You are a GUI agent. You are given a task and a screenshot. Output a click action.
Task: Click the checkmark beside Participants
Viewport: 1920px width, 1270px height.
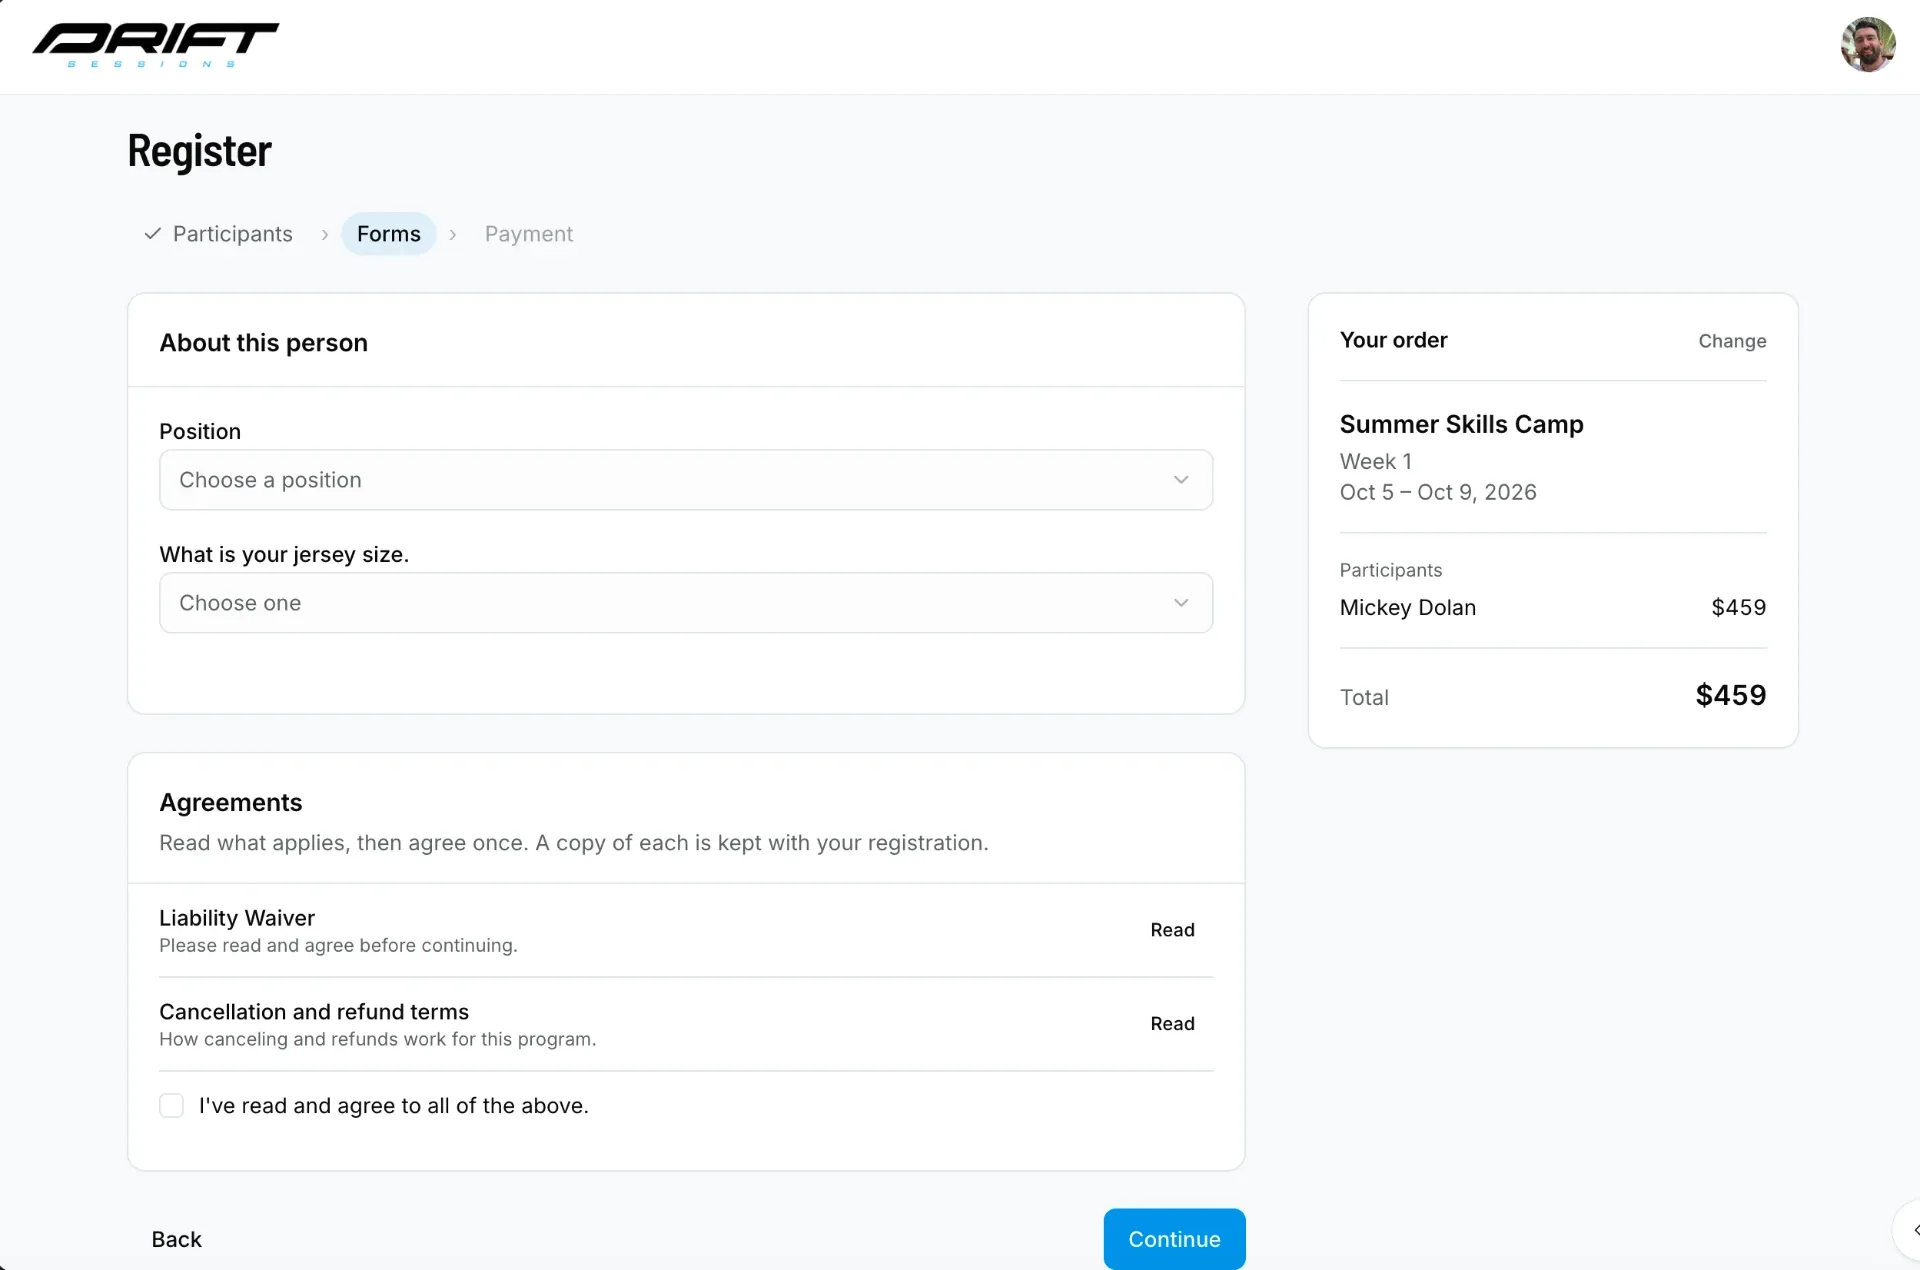point(152,234)
